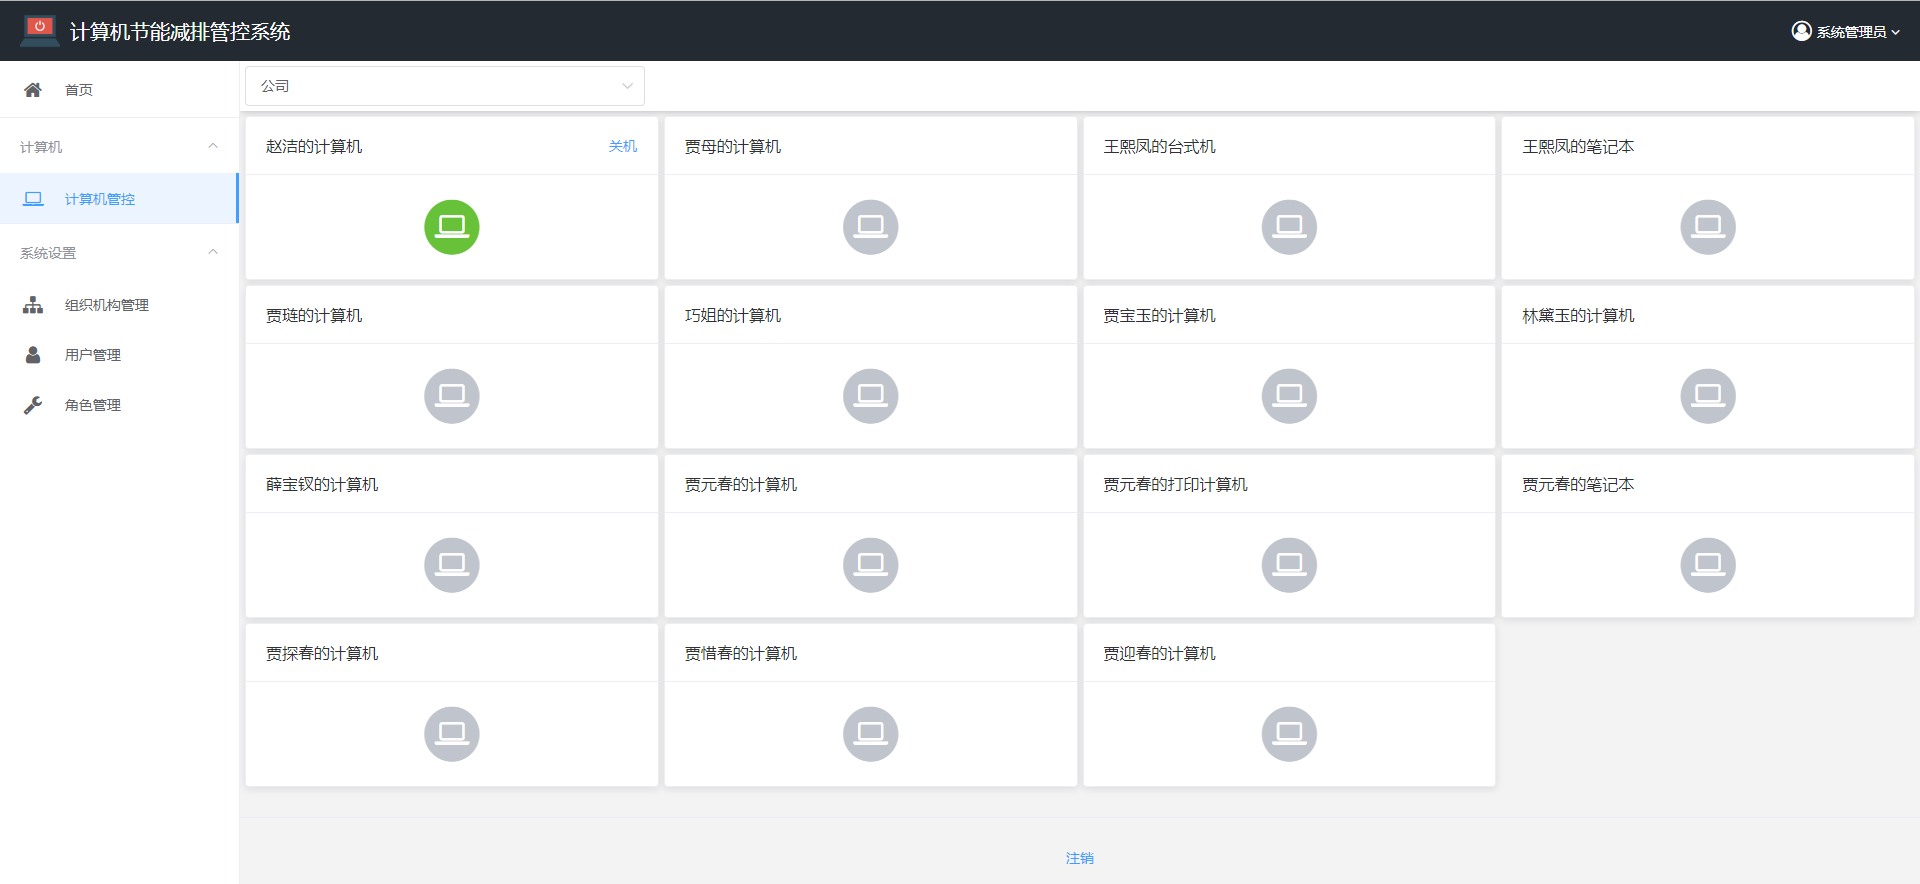Open 用户管理 in the sidebar
This screenshot has width=1920, height=884.
(x=92, y=355)
